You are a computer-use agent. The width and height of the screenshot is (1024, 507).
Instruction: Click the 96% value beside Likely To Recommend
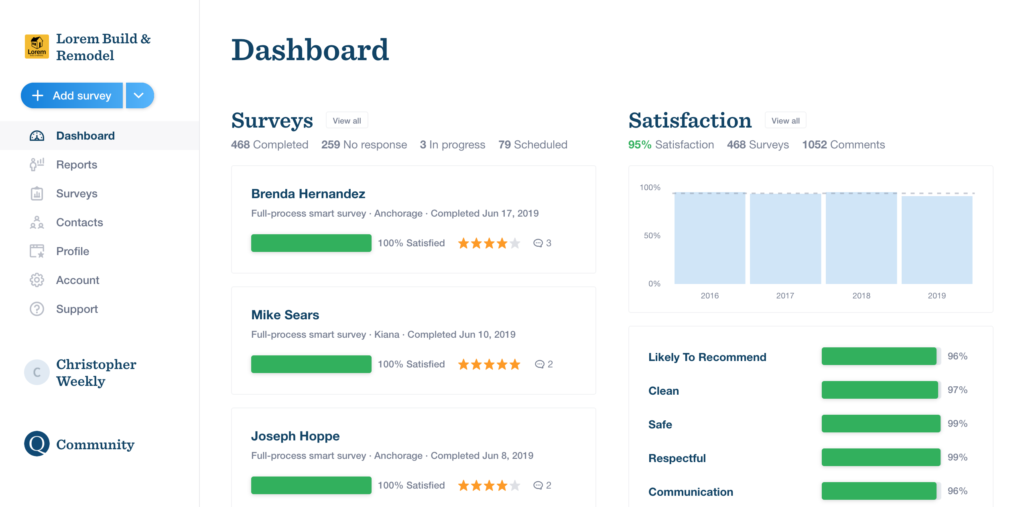tap(957, 356)
